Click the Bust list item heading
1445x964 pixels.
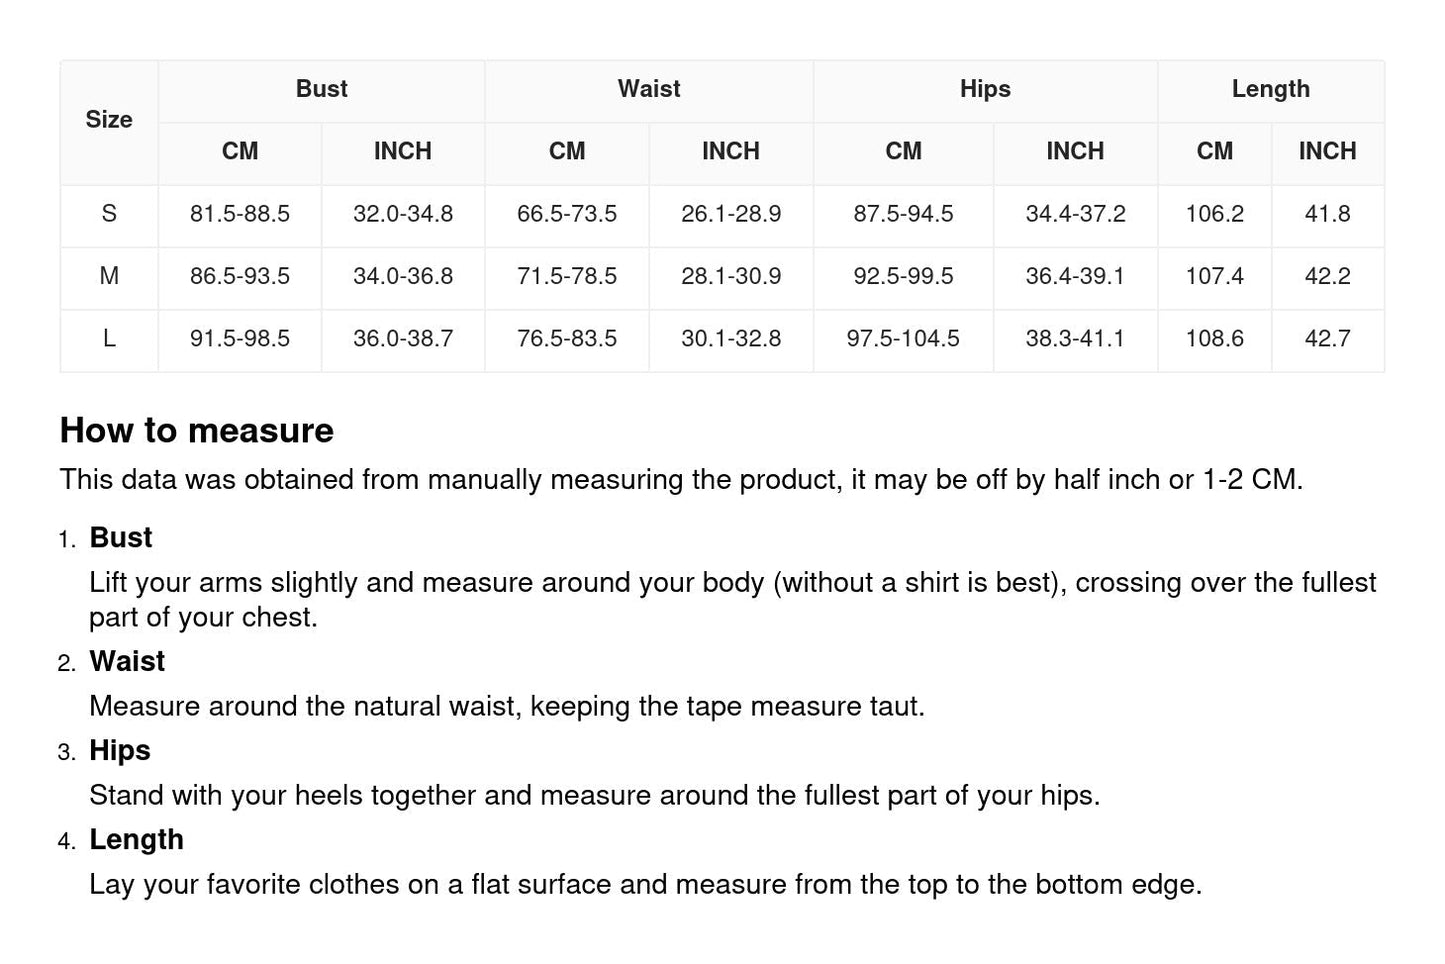click(121, 538)
